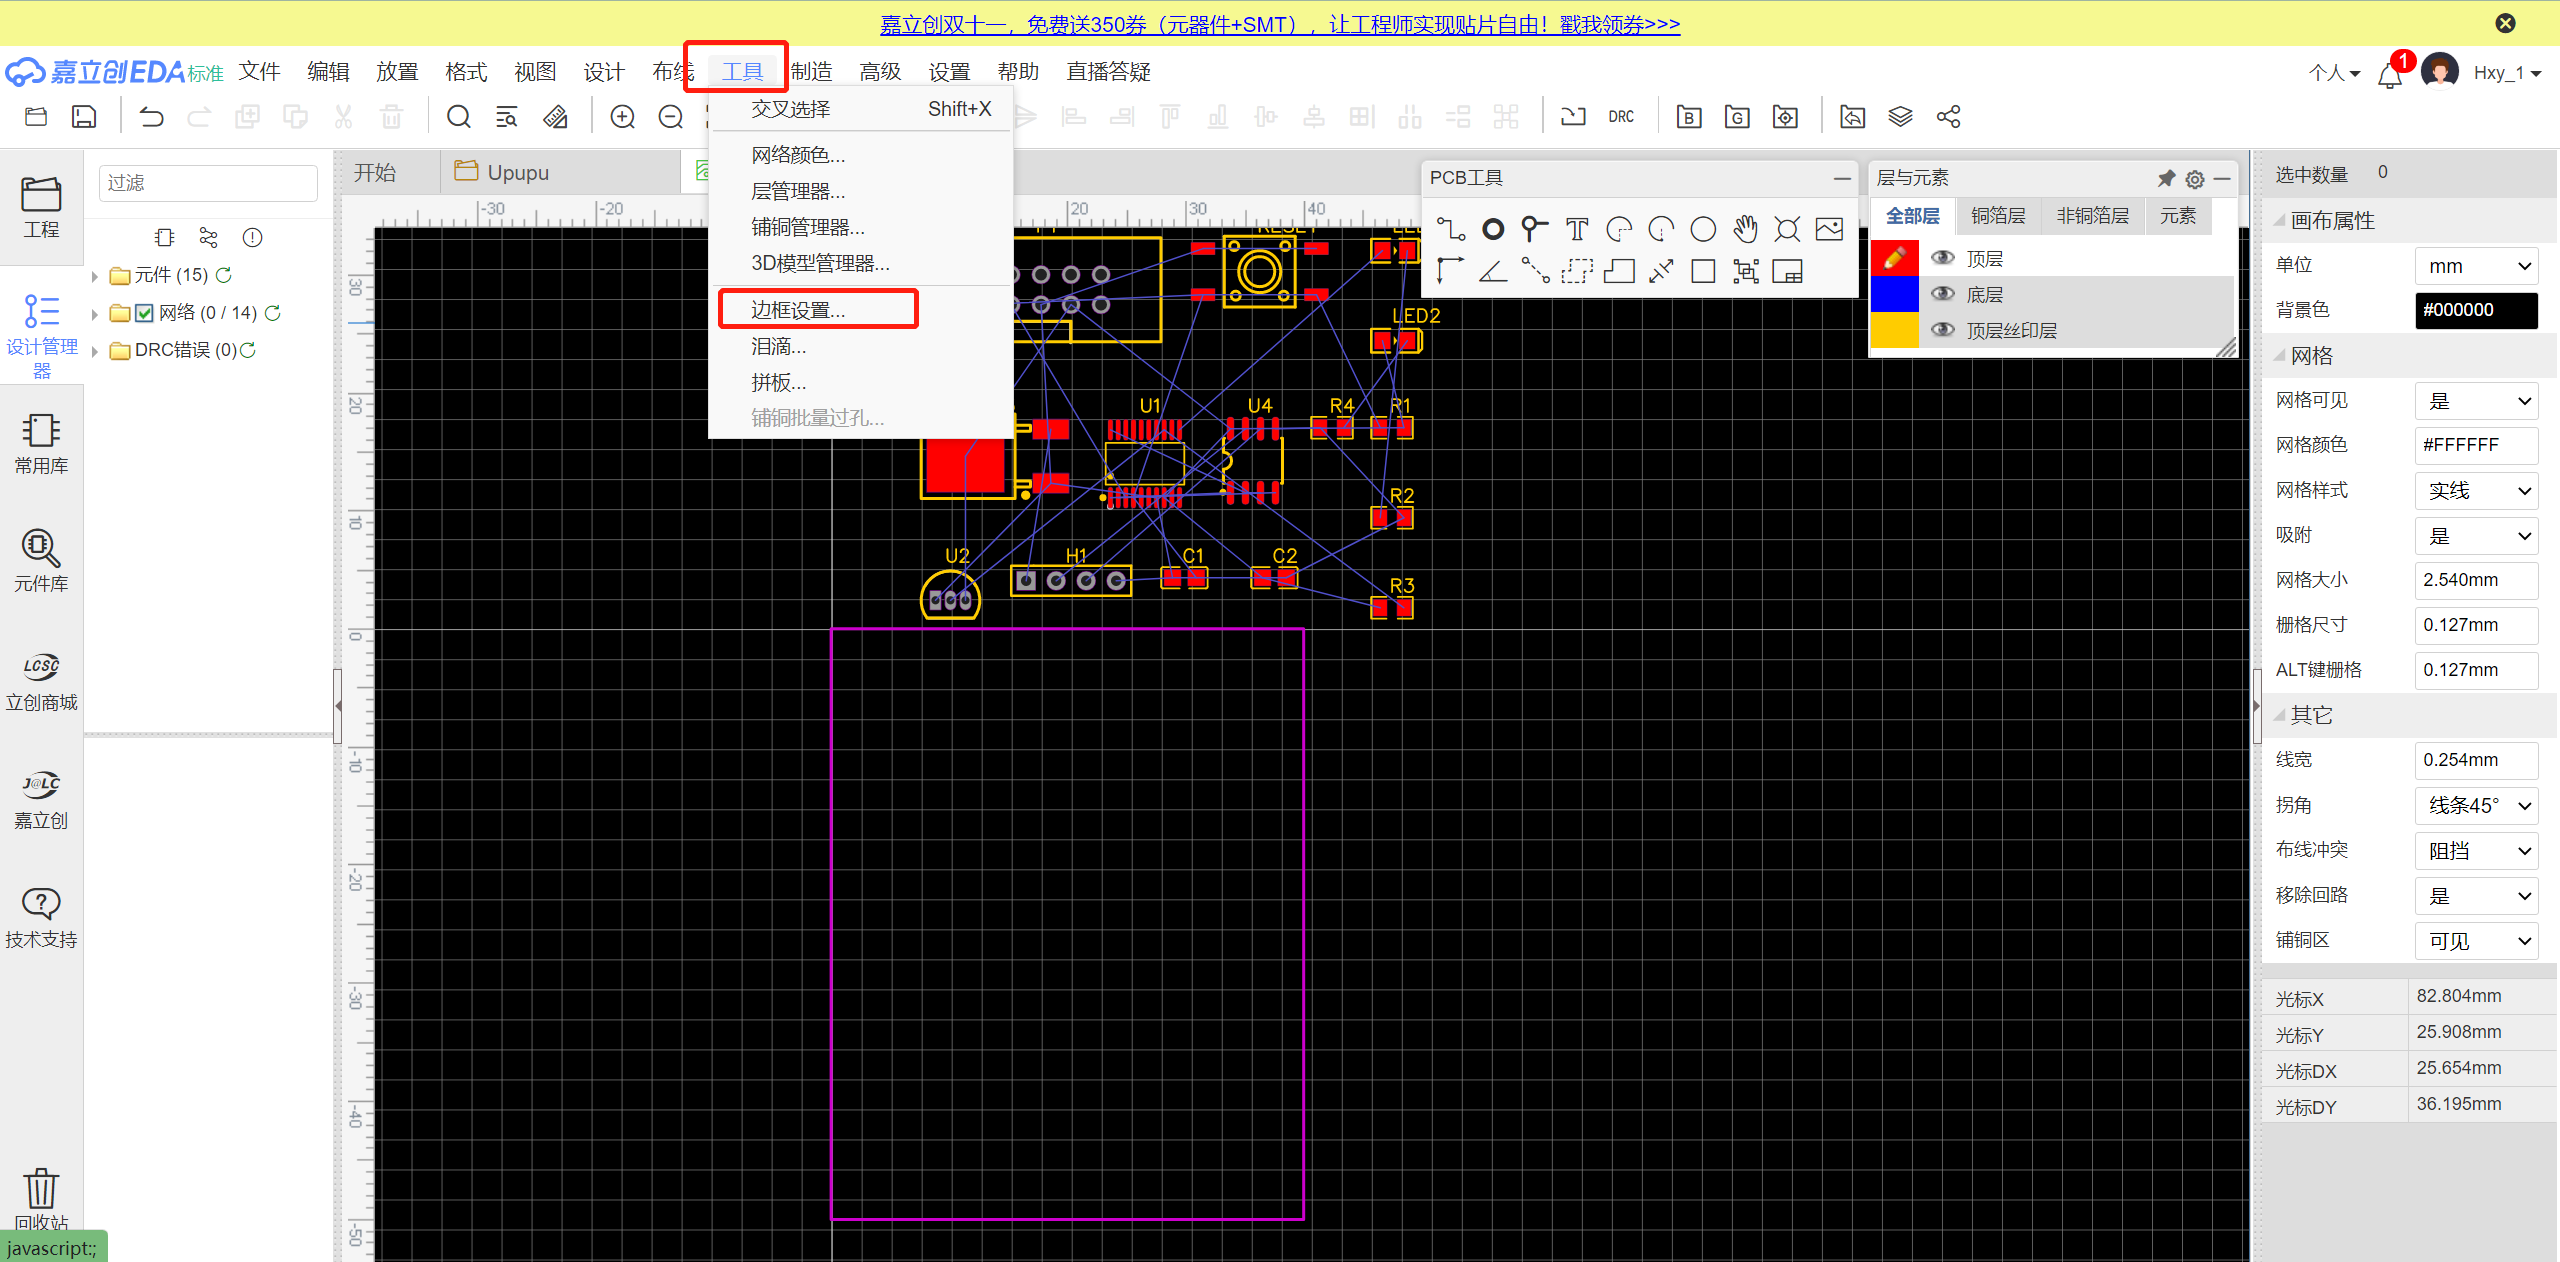Open the 单位 mm dropdown

(x=2476, y=266)
